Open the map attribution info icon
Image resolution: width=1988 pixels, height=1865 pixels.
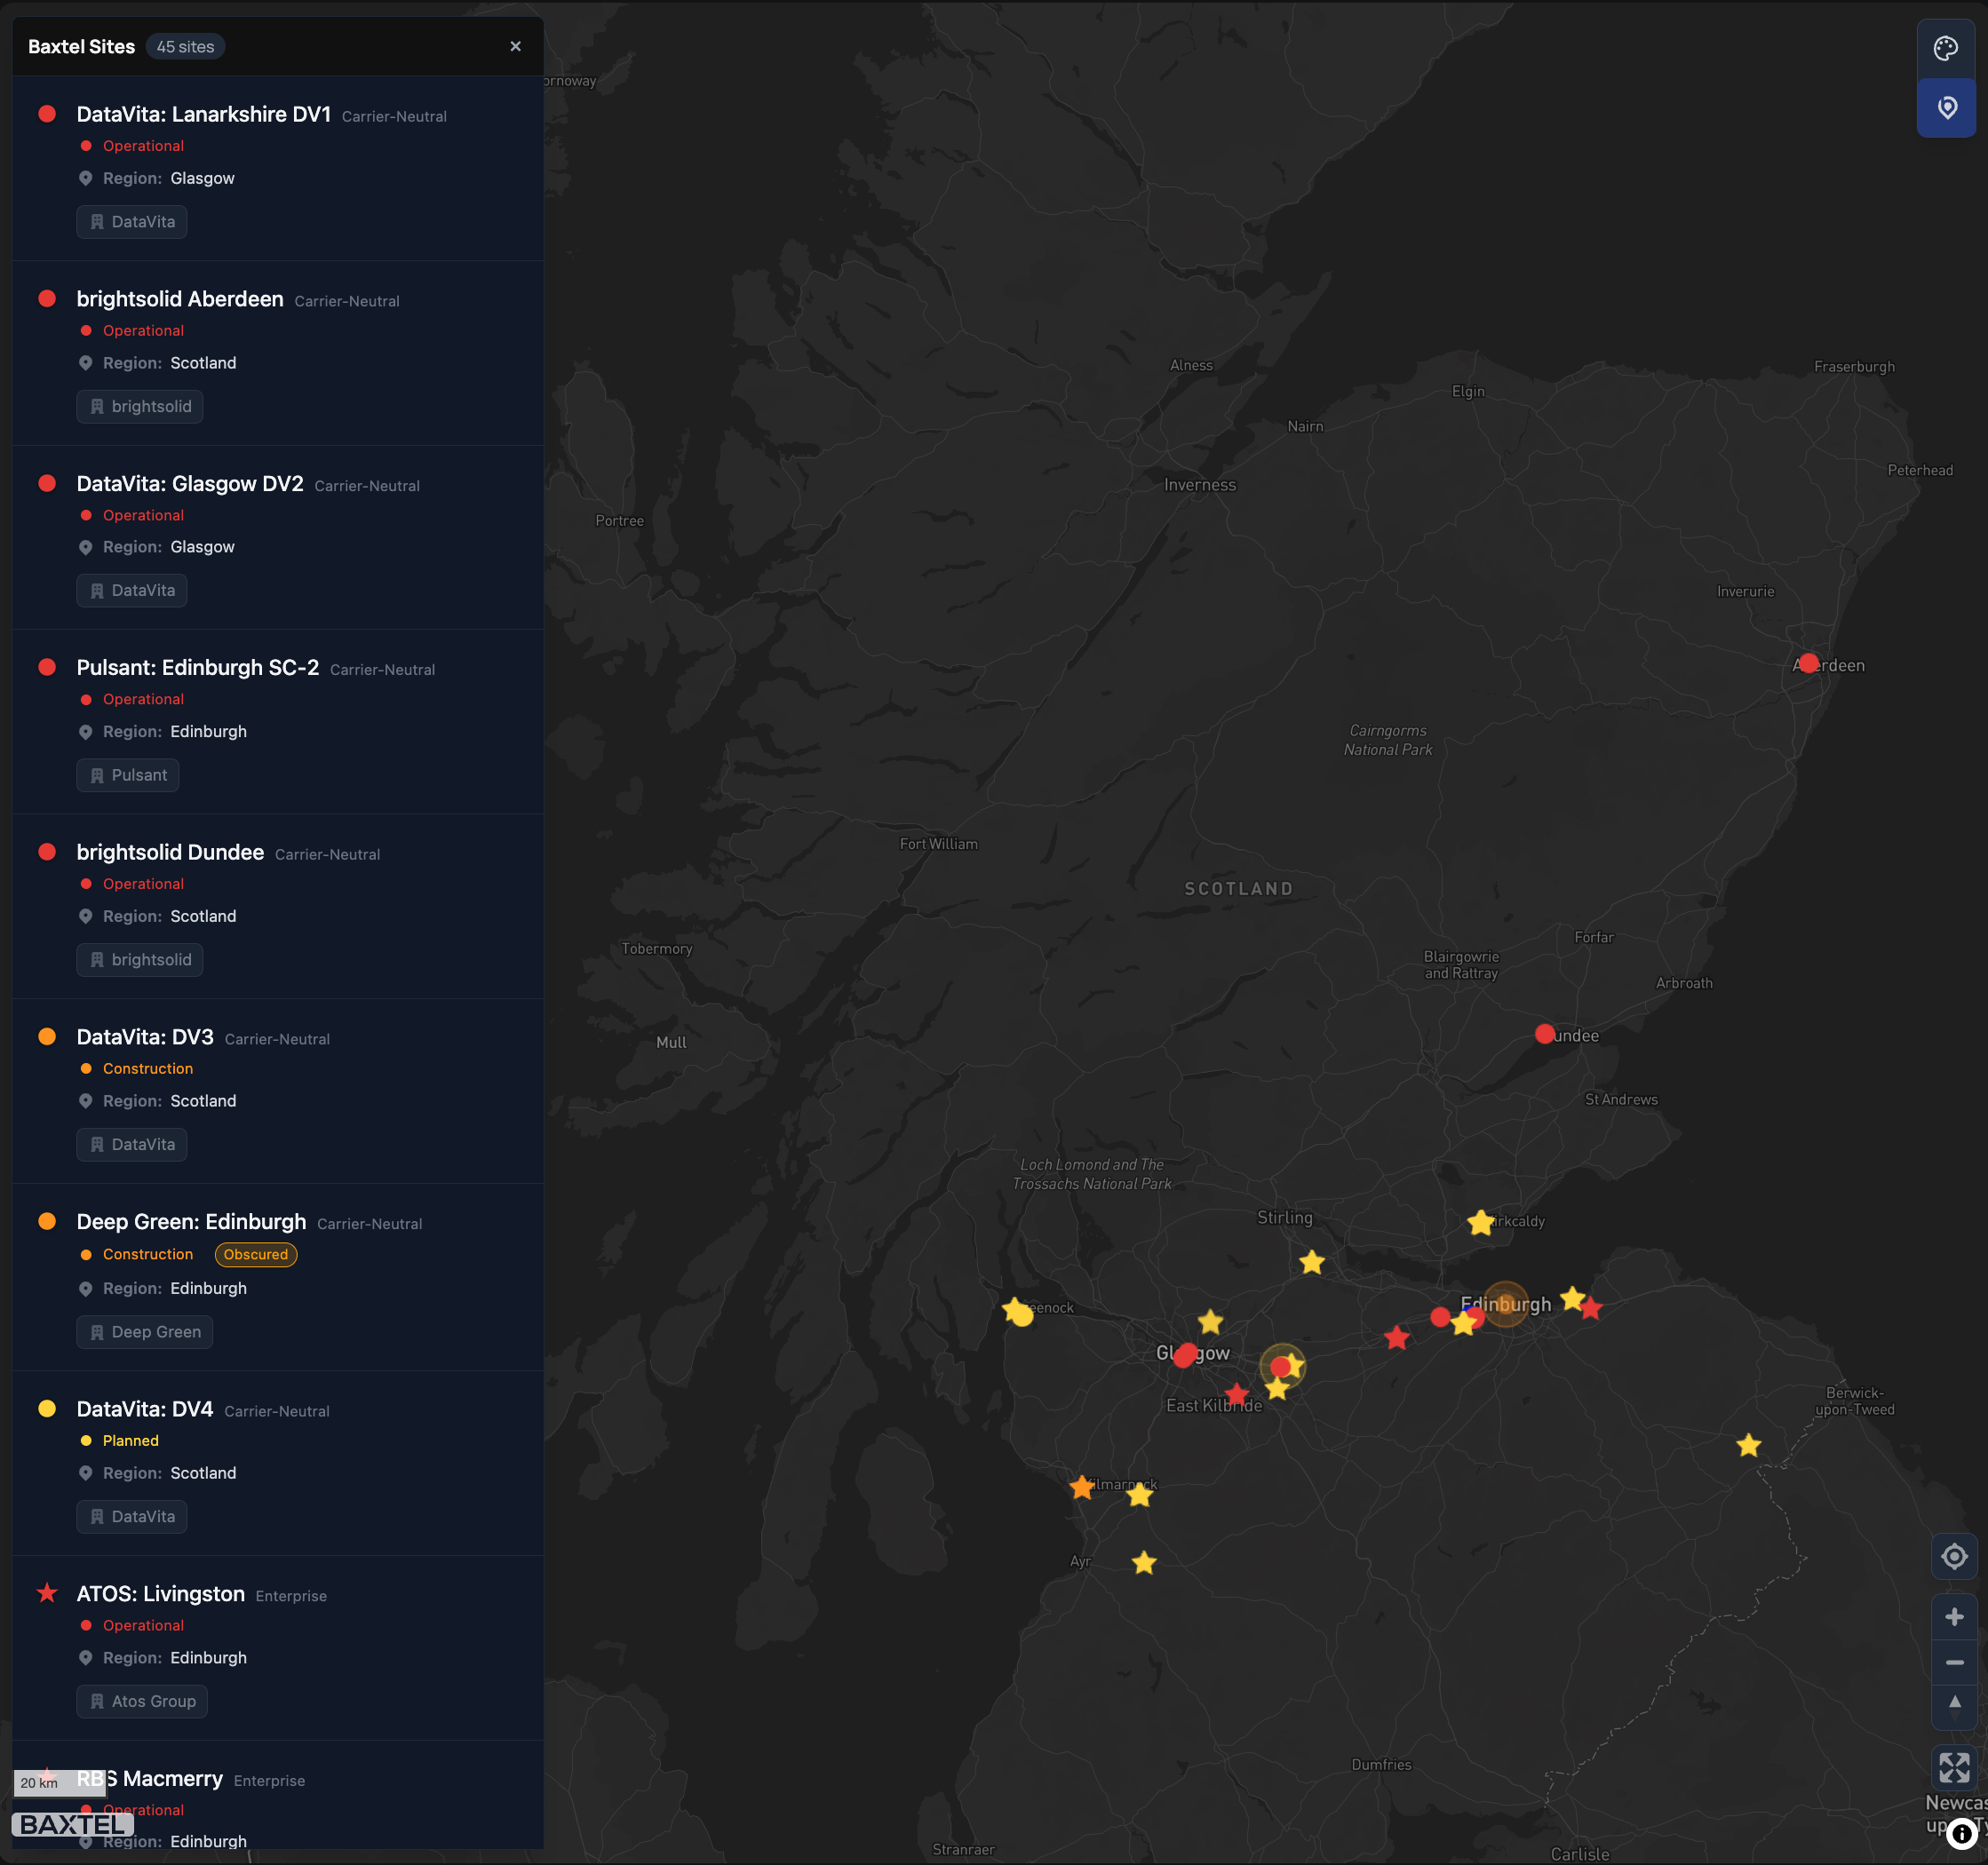[1961, 1833]
